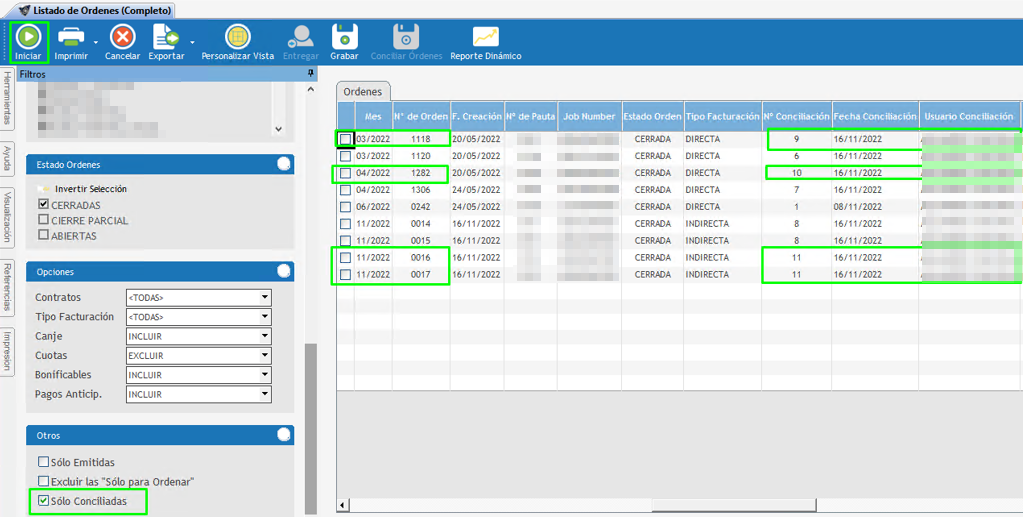This screenshot has width=1023, height=517.
Task: Click the Conciliar Ordenes icon
Action: point(406,37)
